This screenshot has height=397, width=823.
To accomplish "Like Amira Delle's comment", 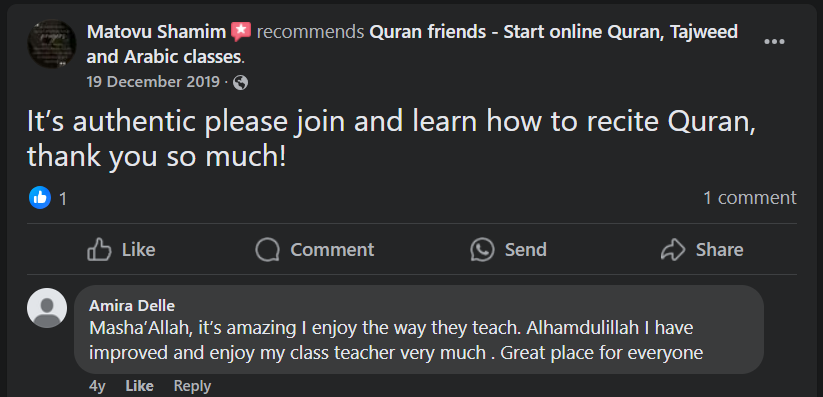I will [140, 386].
